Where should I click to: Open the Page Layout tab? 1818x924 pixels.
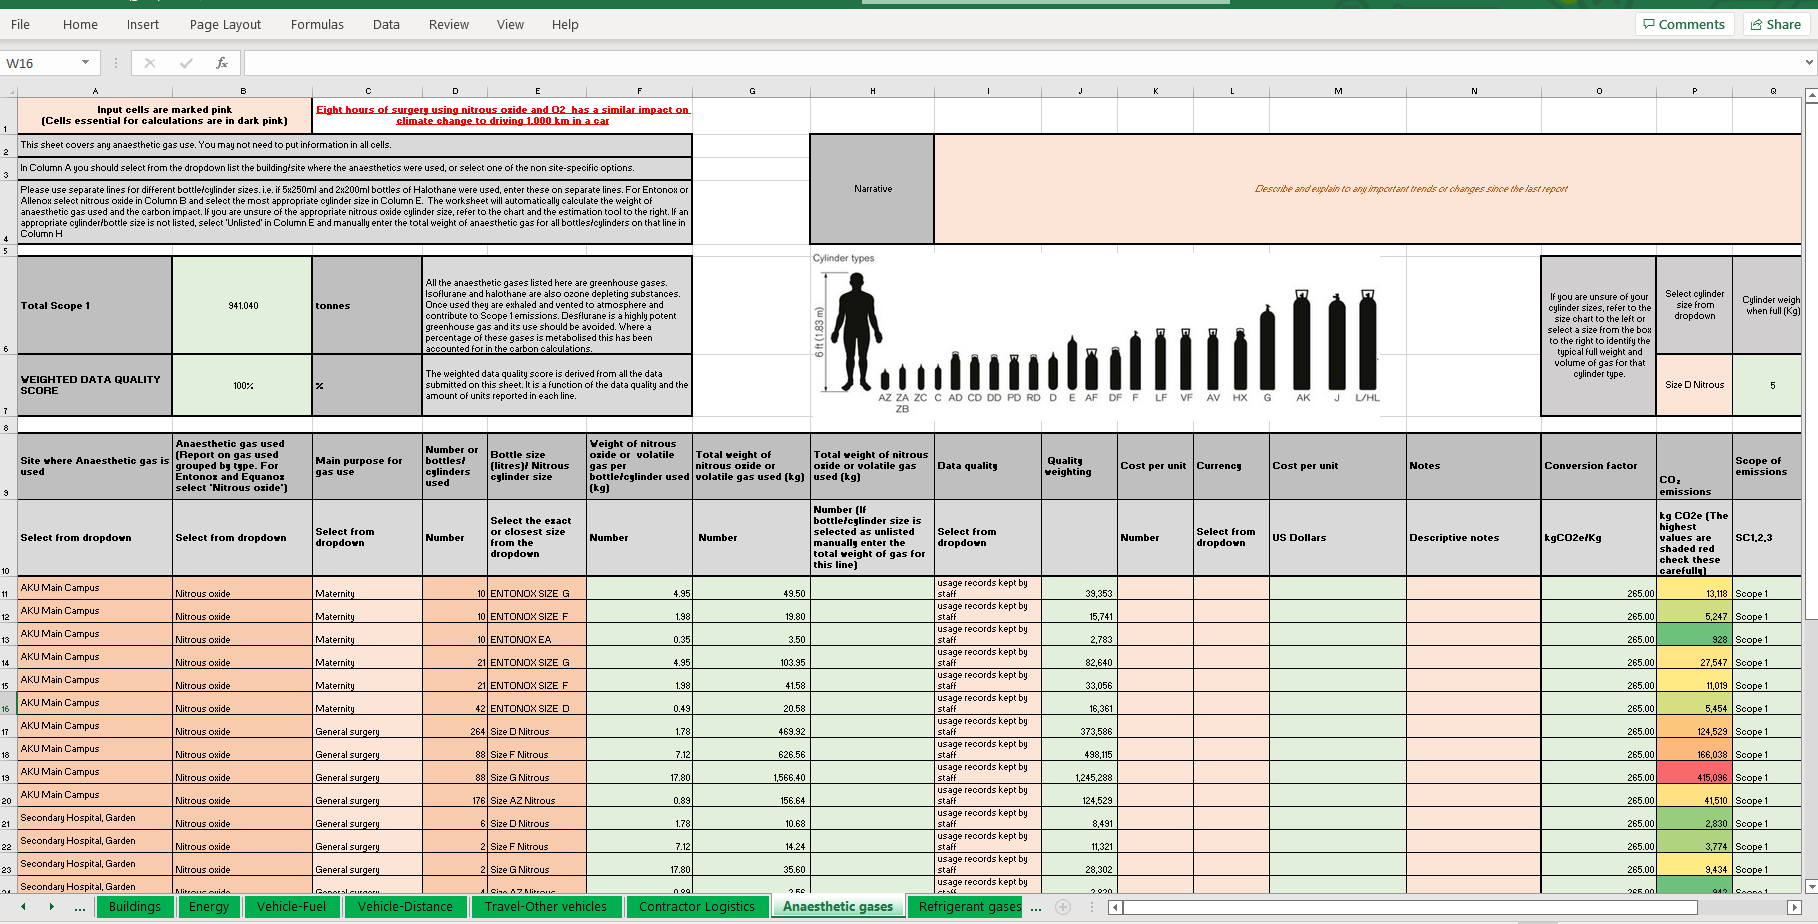(x=225, y=24)
